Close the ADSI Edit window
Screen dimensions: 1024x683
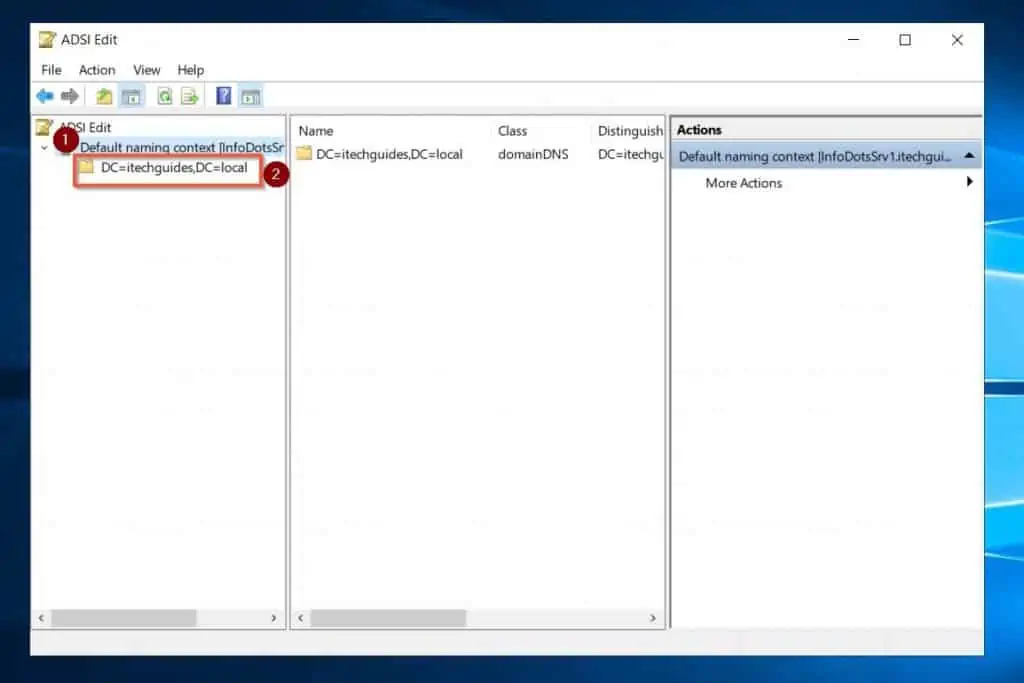957,40
